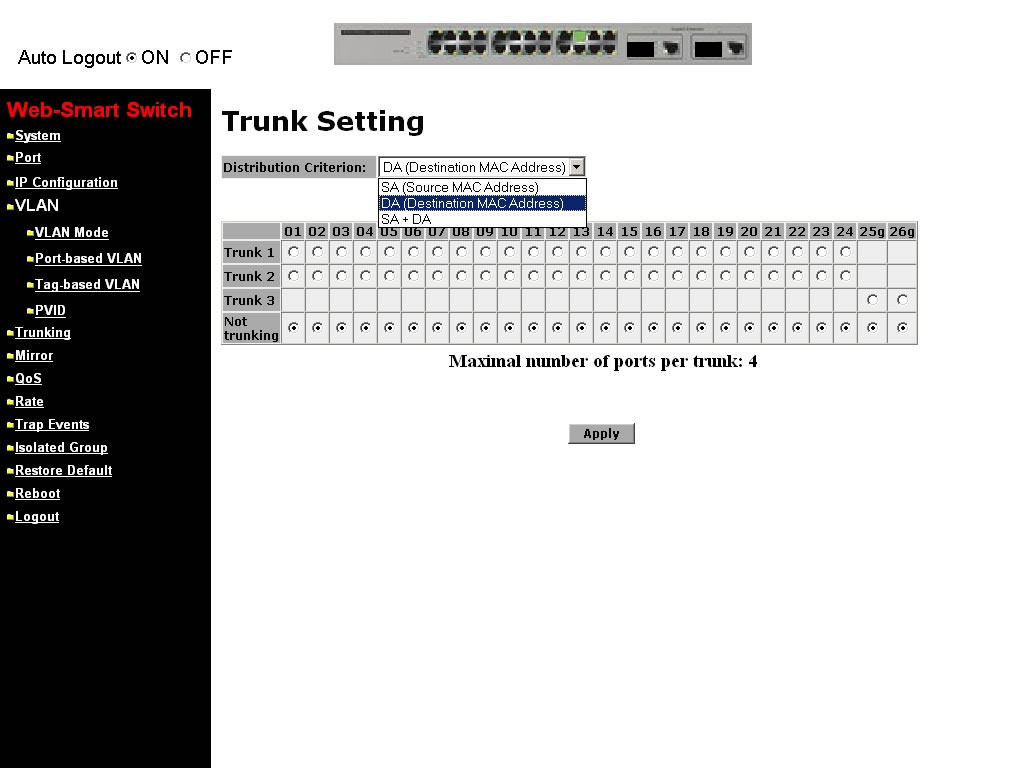This screenshot has width=1024, height=768.
Task: Collapse the Distribution Criterion dropdown arrow
Action: tap(577, 168)
